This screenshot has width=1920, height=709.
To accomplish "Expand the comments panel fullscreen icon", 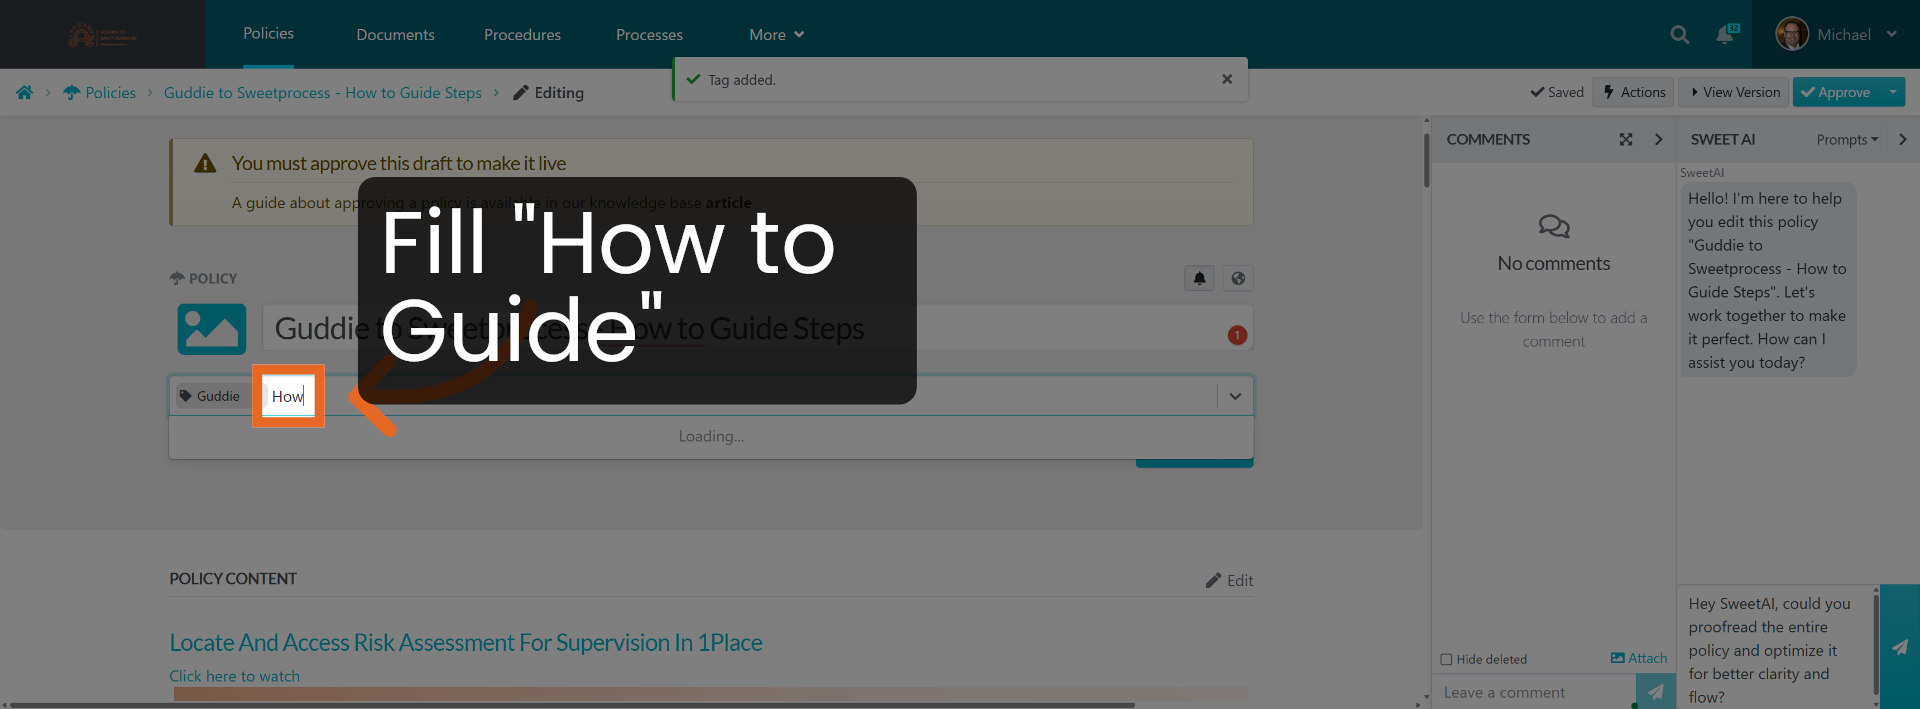I will (x=1626, y=140).
